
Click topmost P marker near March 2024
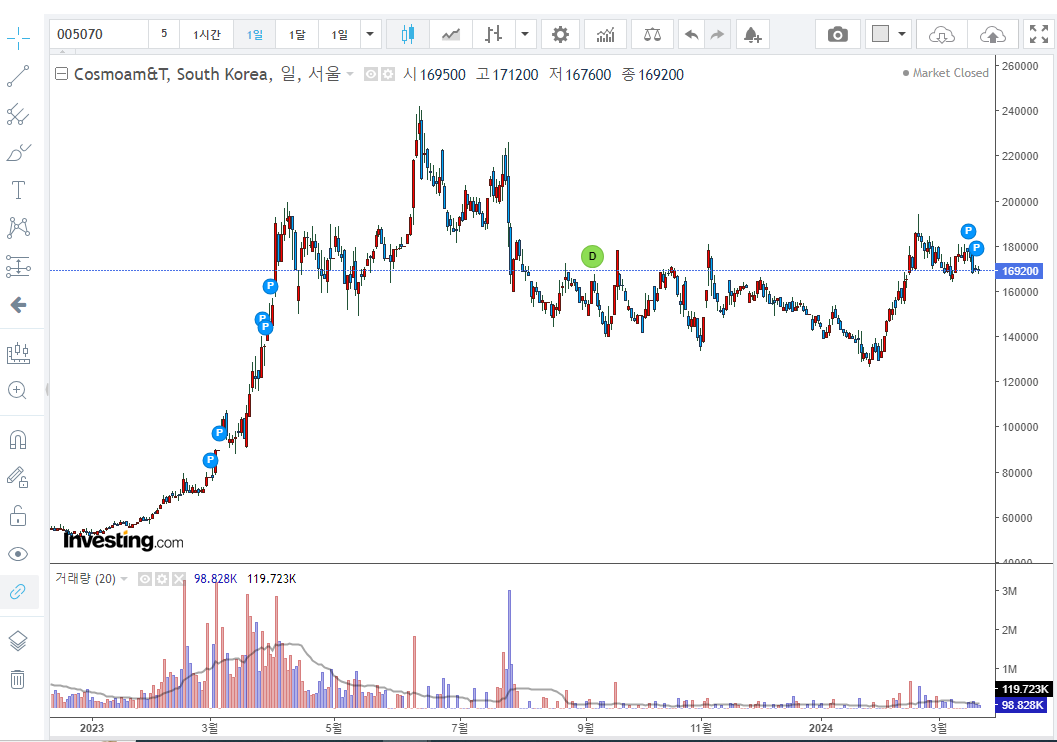[968, 231]
